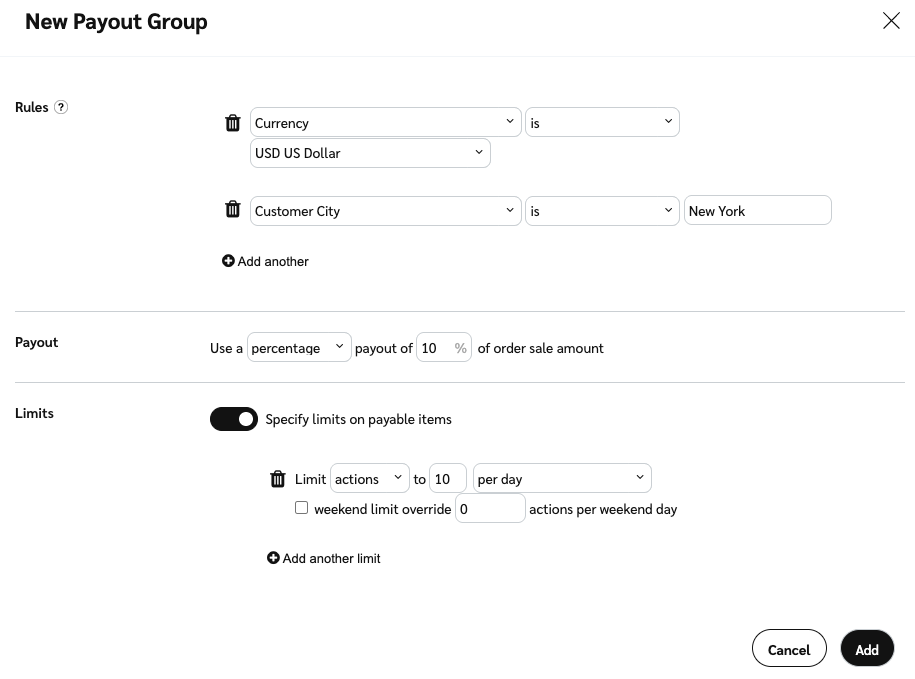Open the USD US Dollar dropdown
This screenshot has width=915, height=679.
click(370, 153)
